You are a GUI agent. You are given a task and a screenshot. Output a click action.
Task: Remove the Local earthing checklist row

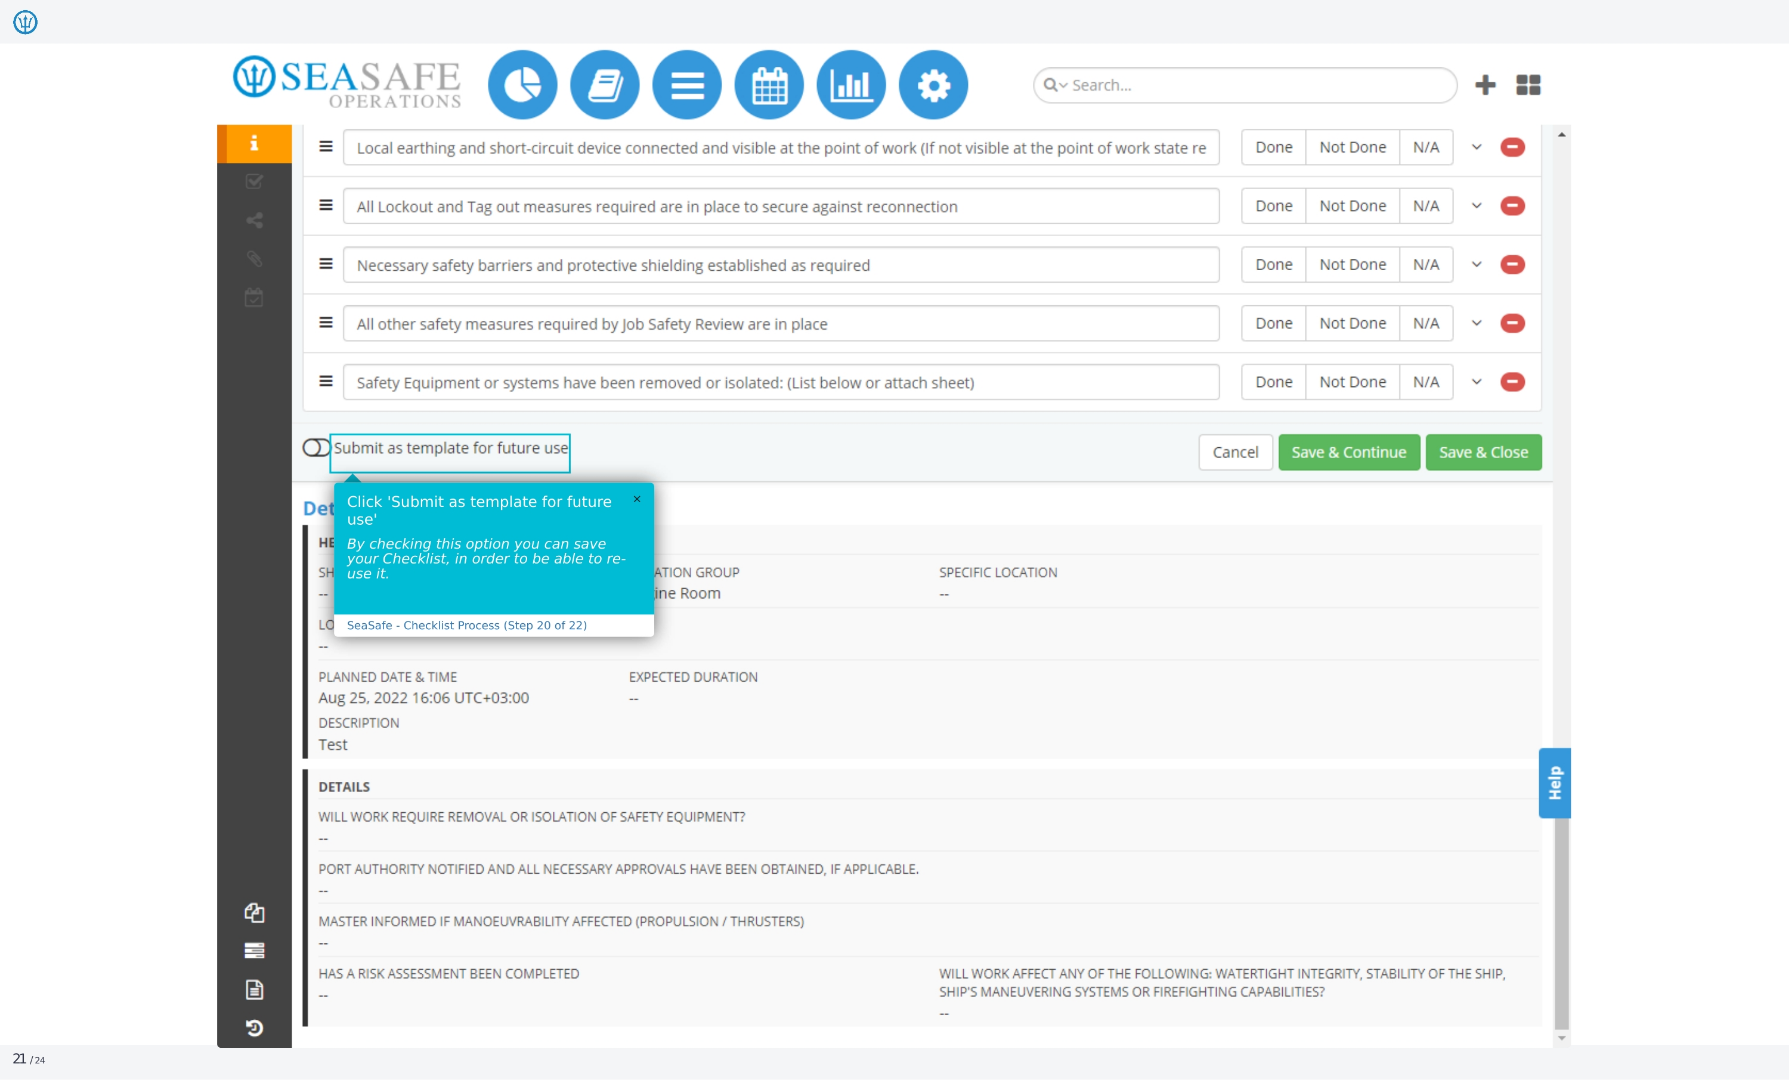[1512, 147]
